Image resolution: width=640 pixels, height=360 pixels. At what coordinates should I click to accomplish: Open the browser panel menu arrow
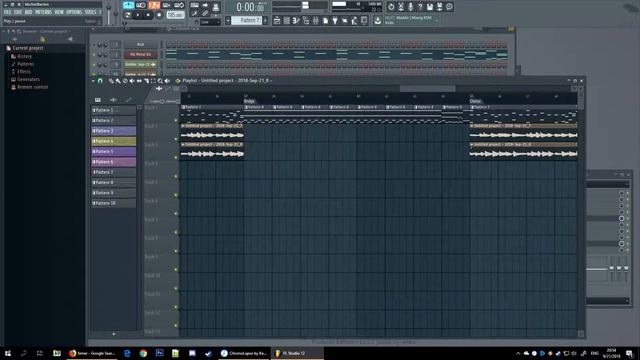[4, 31]
